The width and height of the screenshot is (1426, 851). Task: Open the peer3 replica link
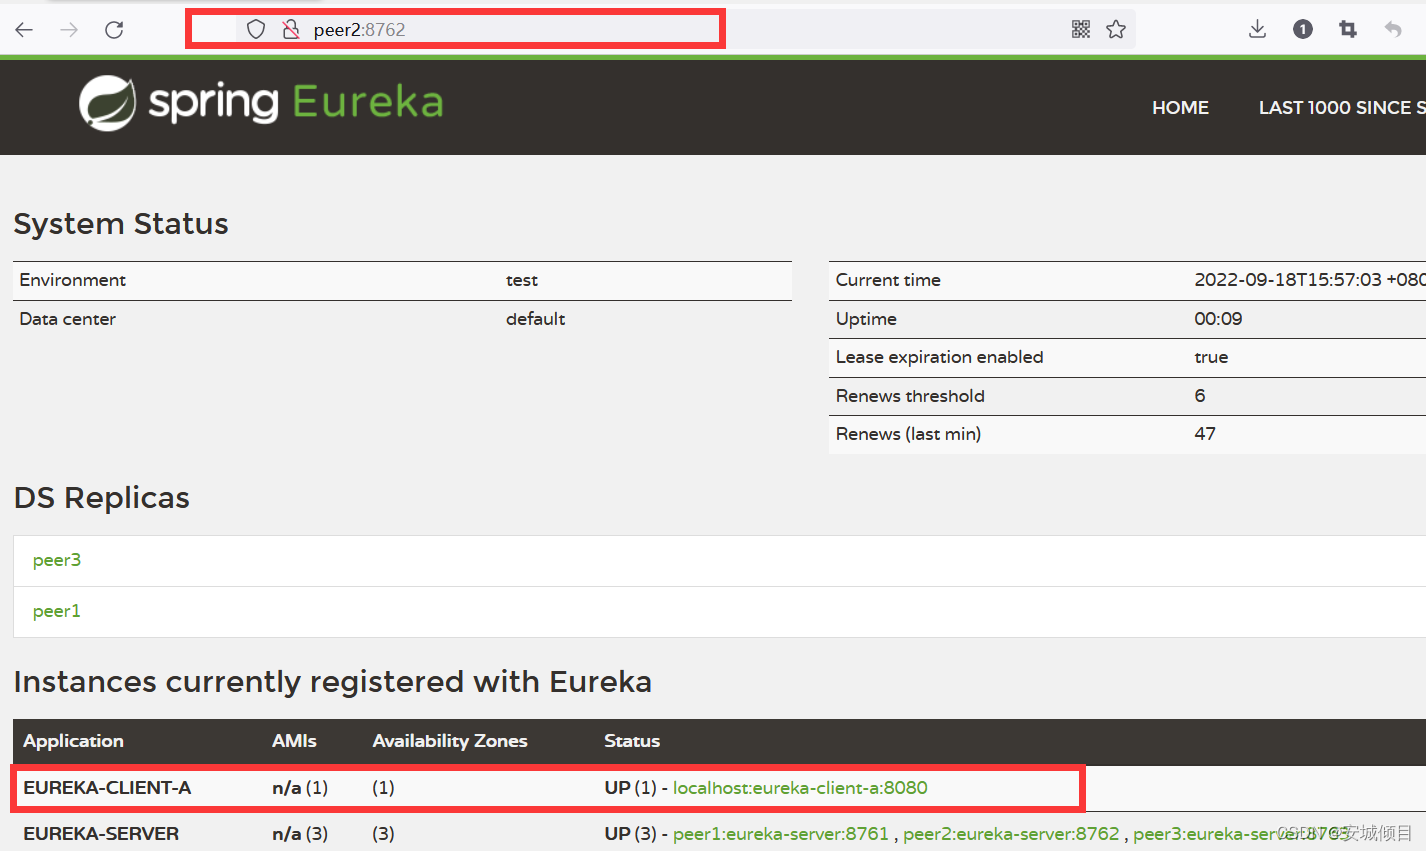point(57,560)
